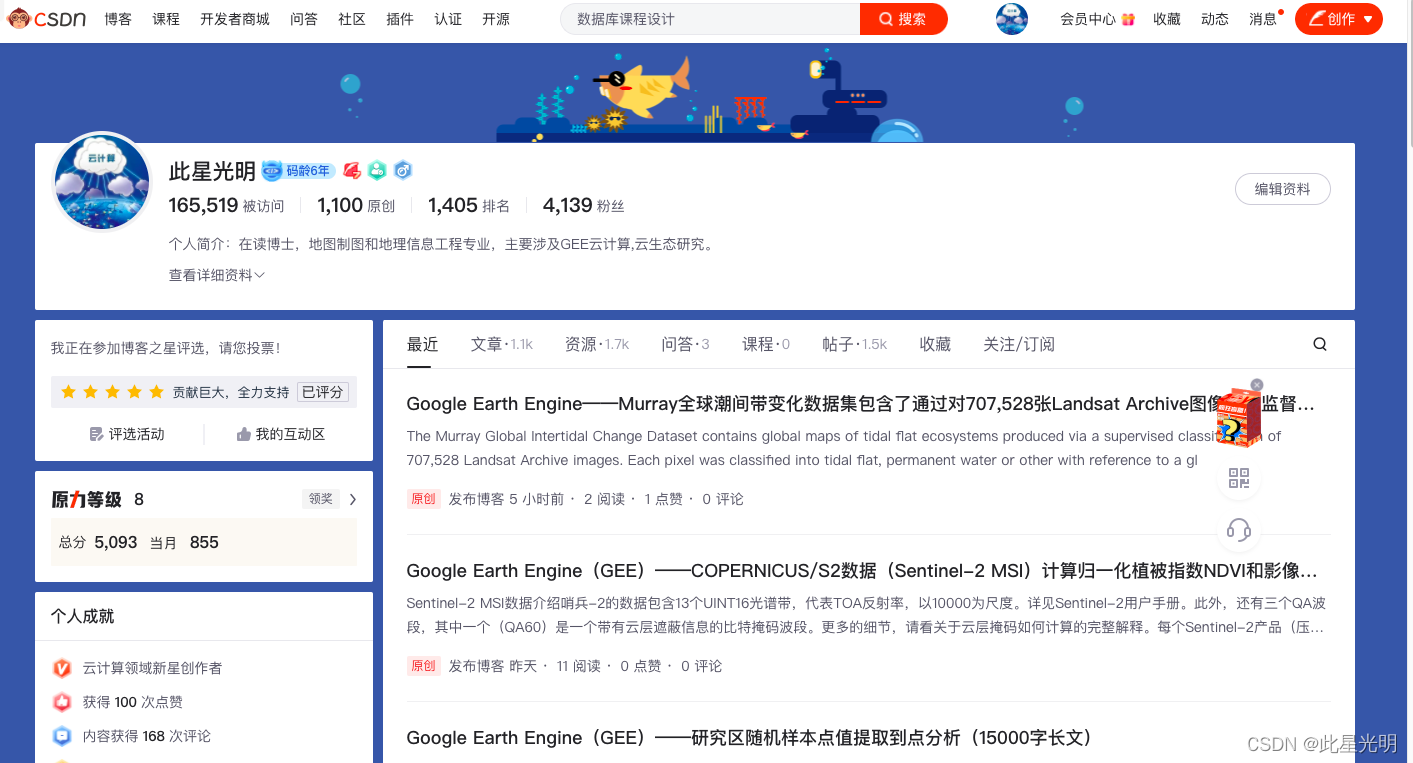Open 会员中心 link

(x=1088, y=19)
